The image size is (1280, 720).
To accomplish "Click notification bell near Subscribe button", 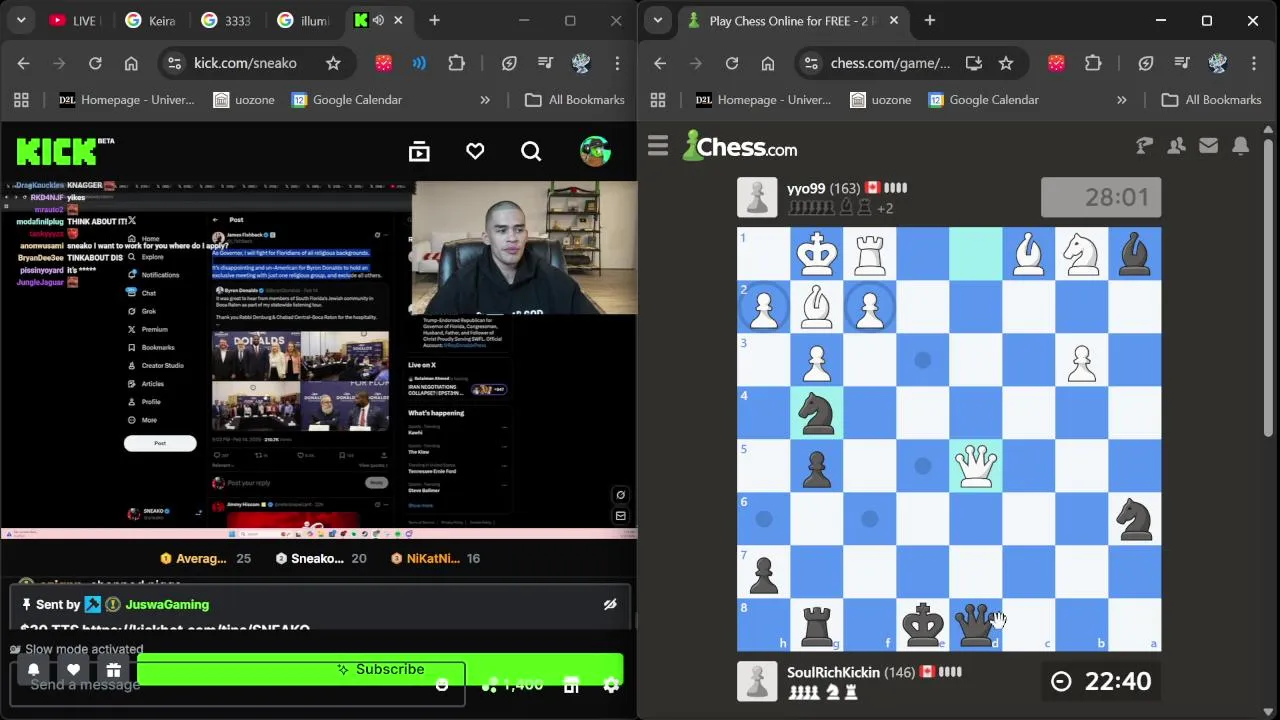I will click(33, 670).
